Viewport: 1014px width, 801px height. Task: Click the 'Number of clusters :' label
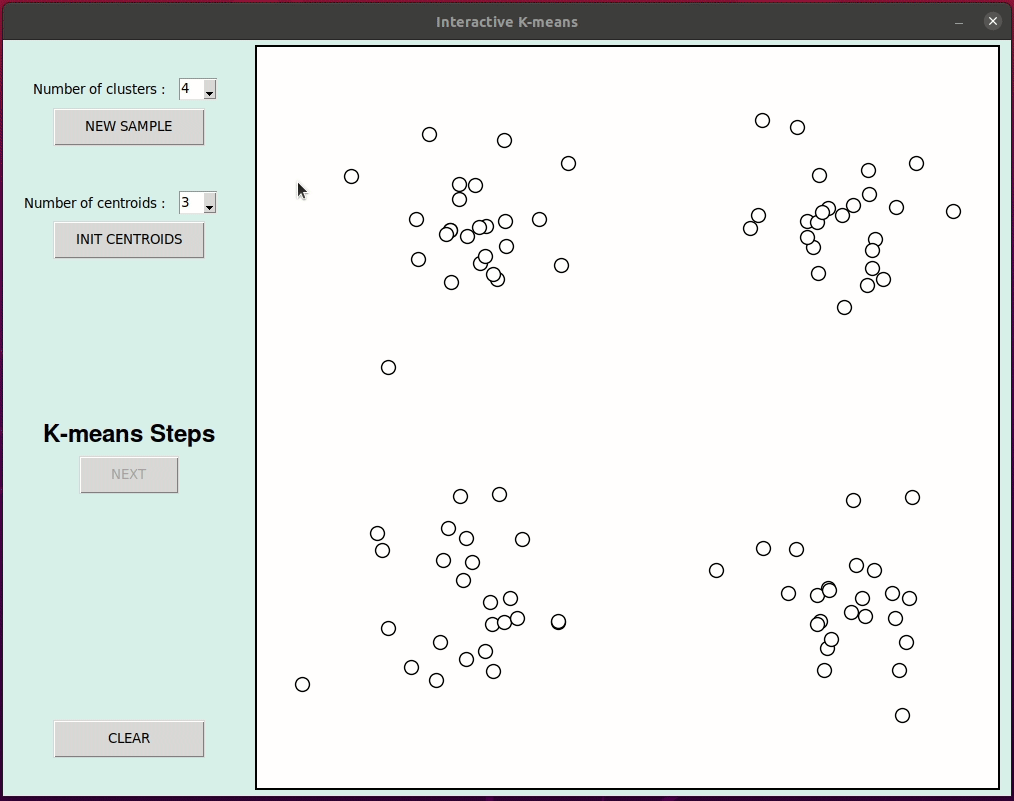(99, 89)
